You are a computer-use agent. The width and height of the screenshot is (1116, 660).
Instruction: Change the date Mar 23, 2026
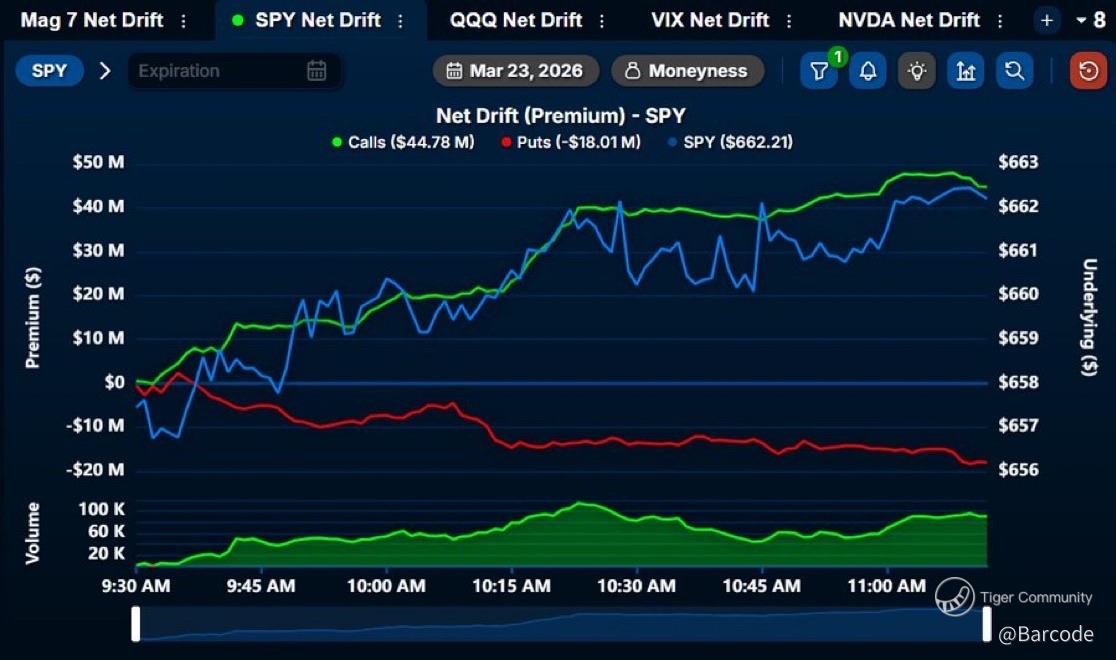[515, 70]
